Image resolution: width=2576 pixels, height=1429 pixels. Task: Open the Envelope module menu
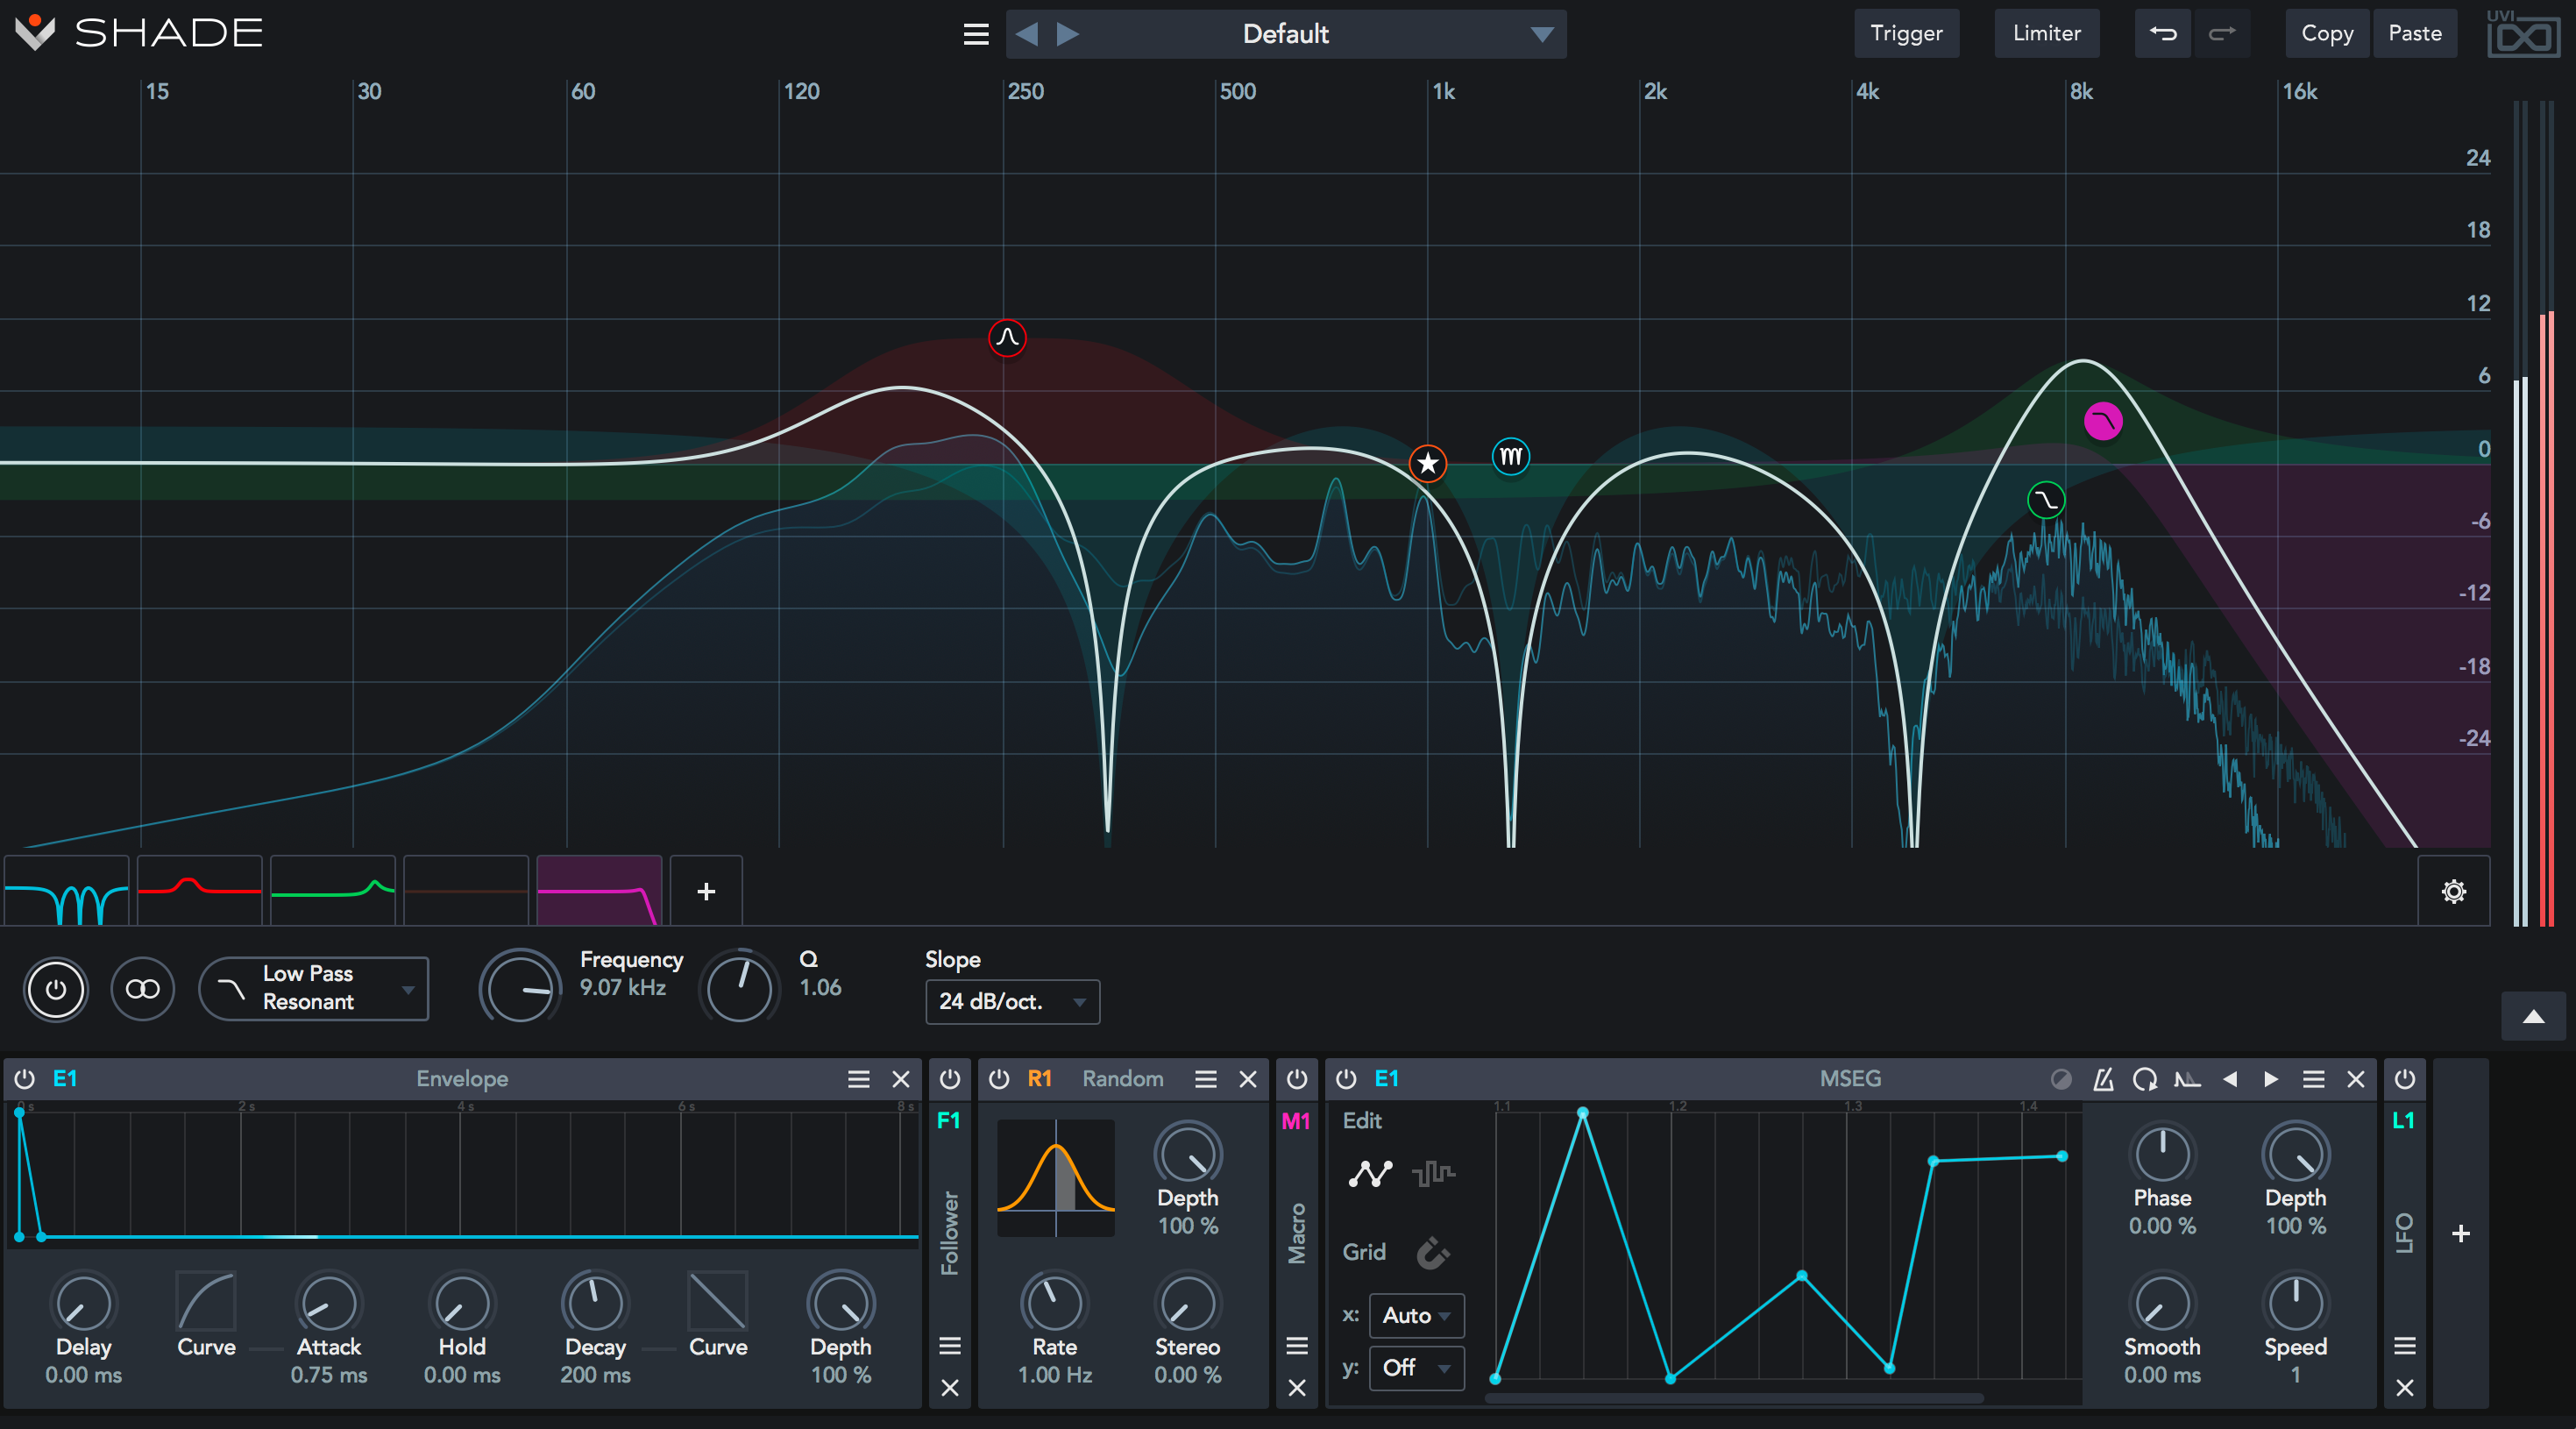coord(858,1078)
